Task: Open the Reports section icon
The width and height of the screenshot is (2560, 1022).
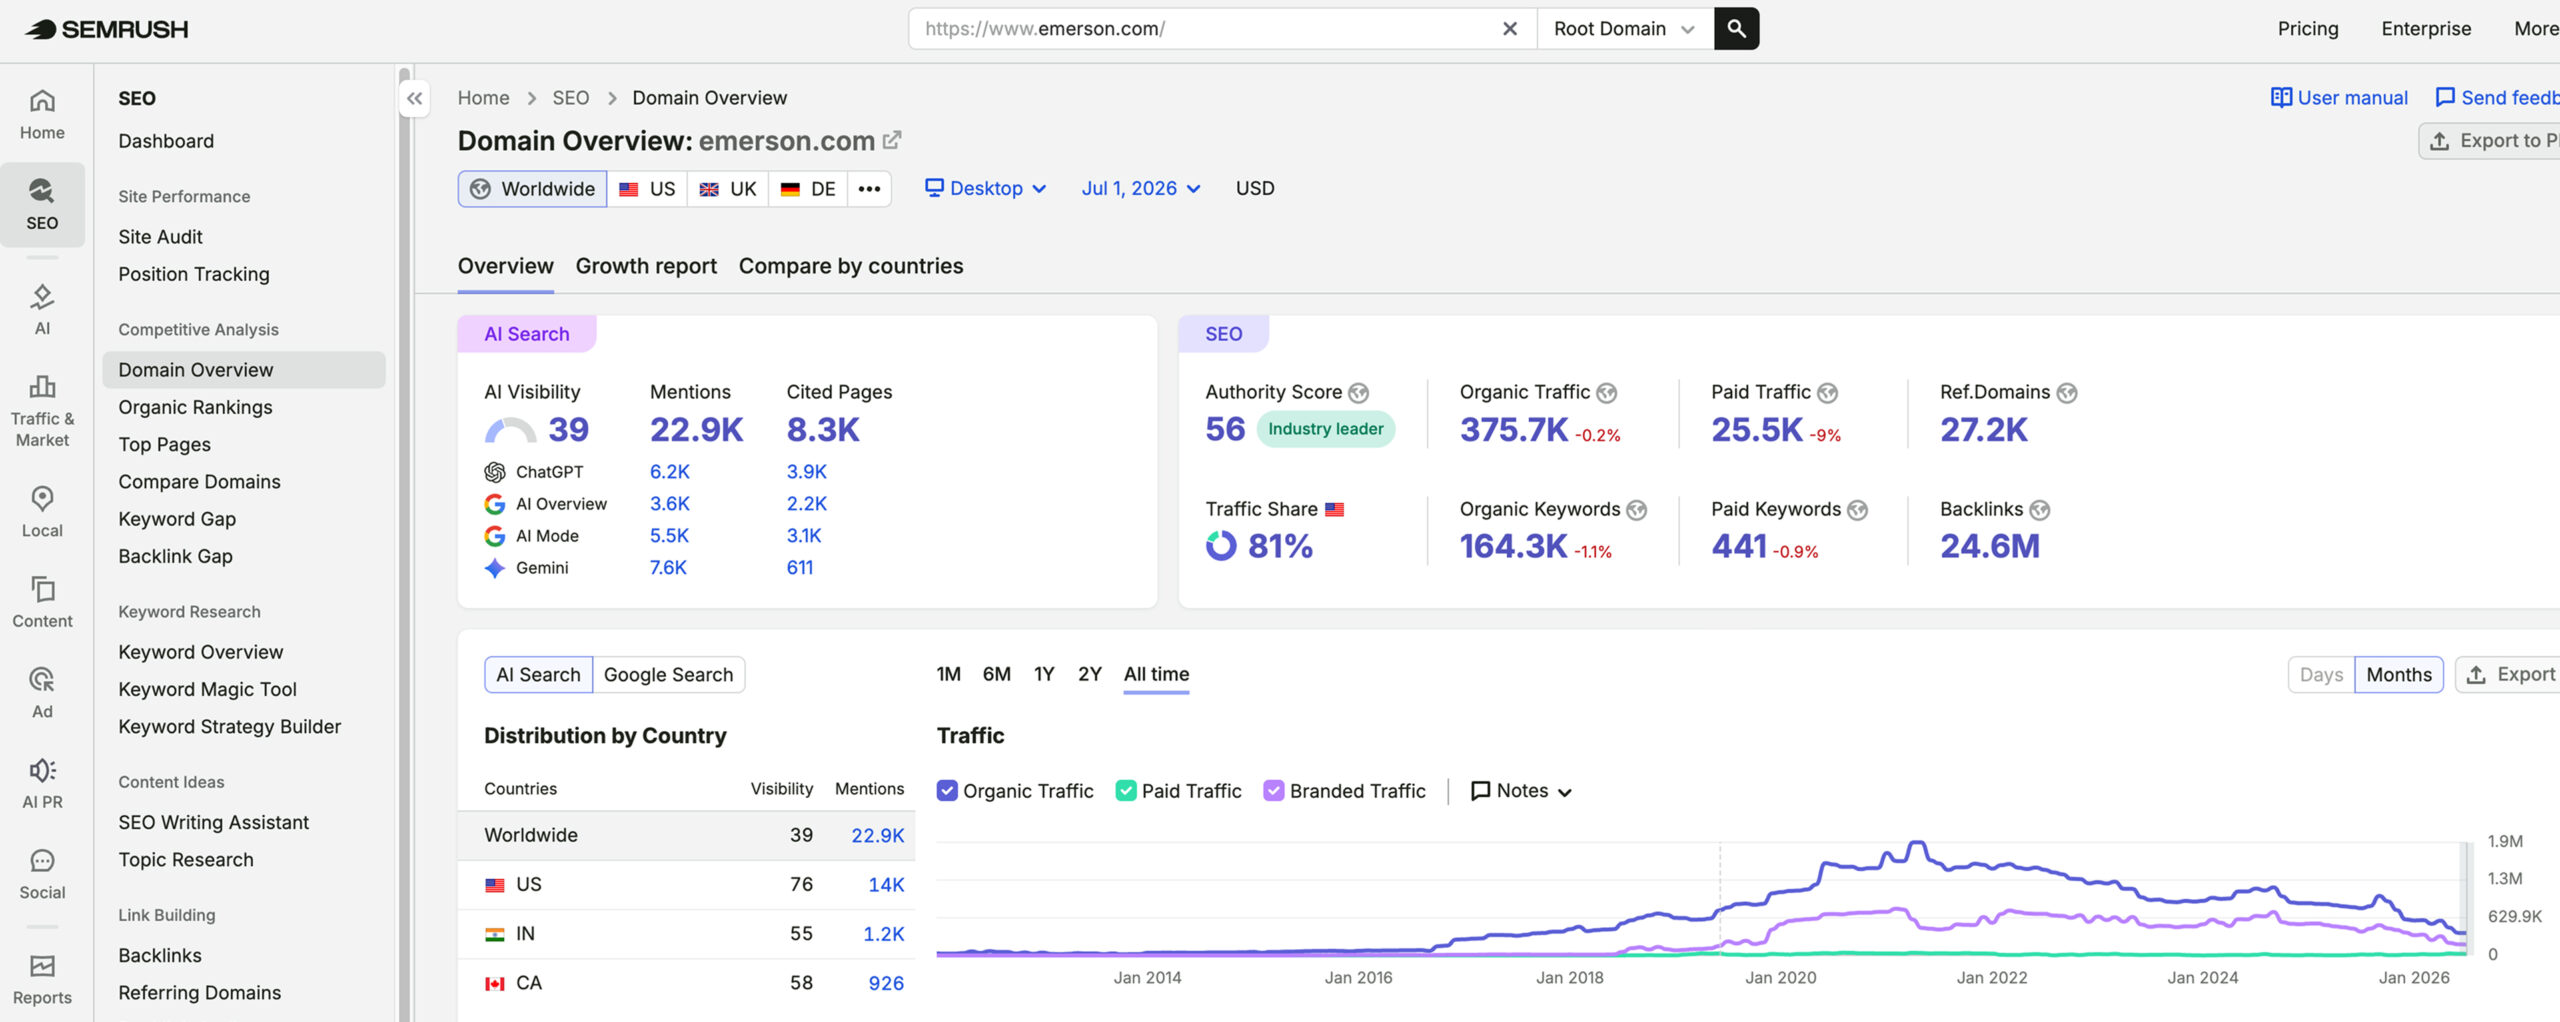Action: click(42, 979)
